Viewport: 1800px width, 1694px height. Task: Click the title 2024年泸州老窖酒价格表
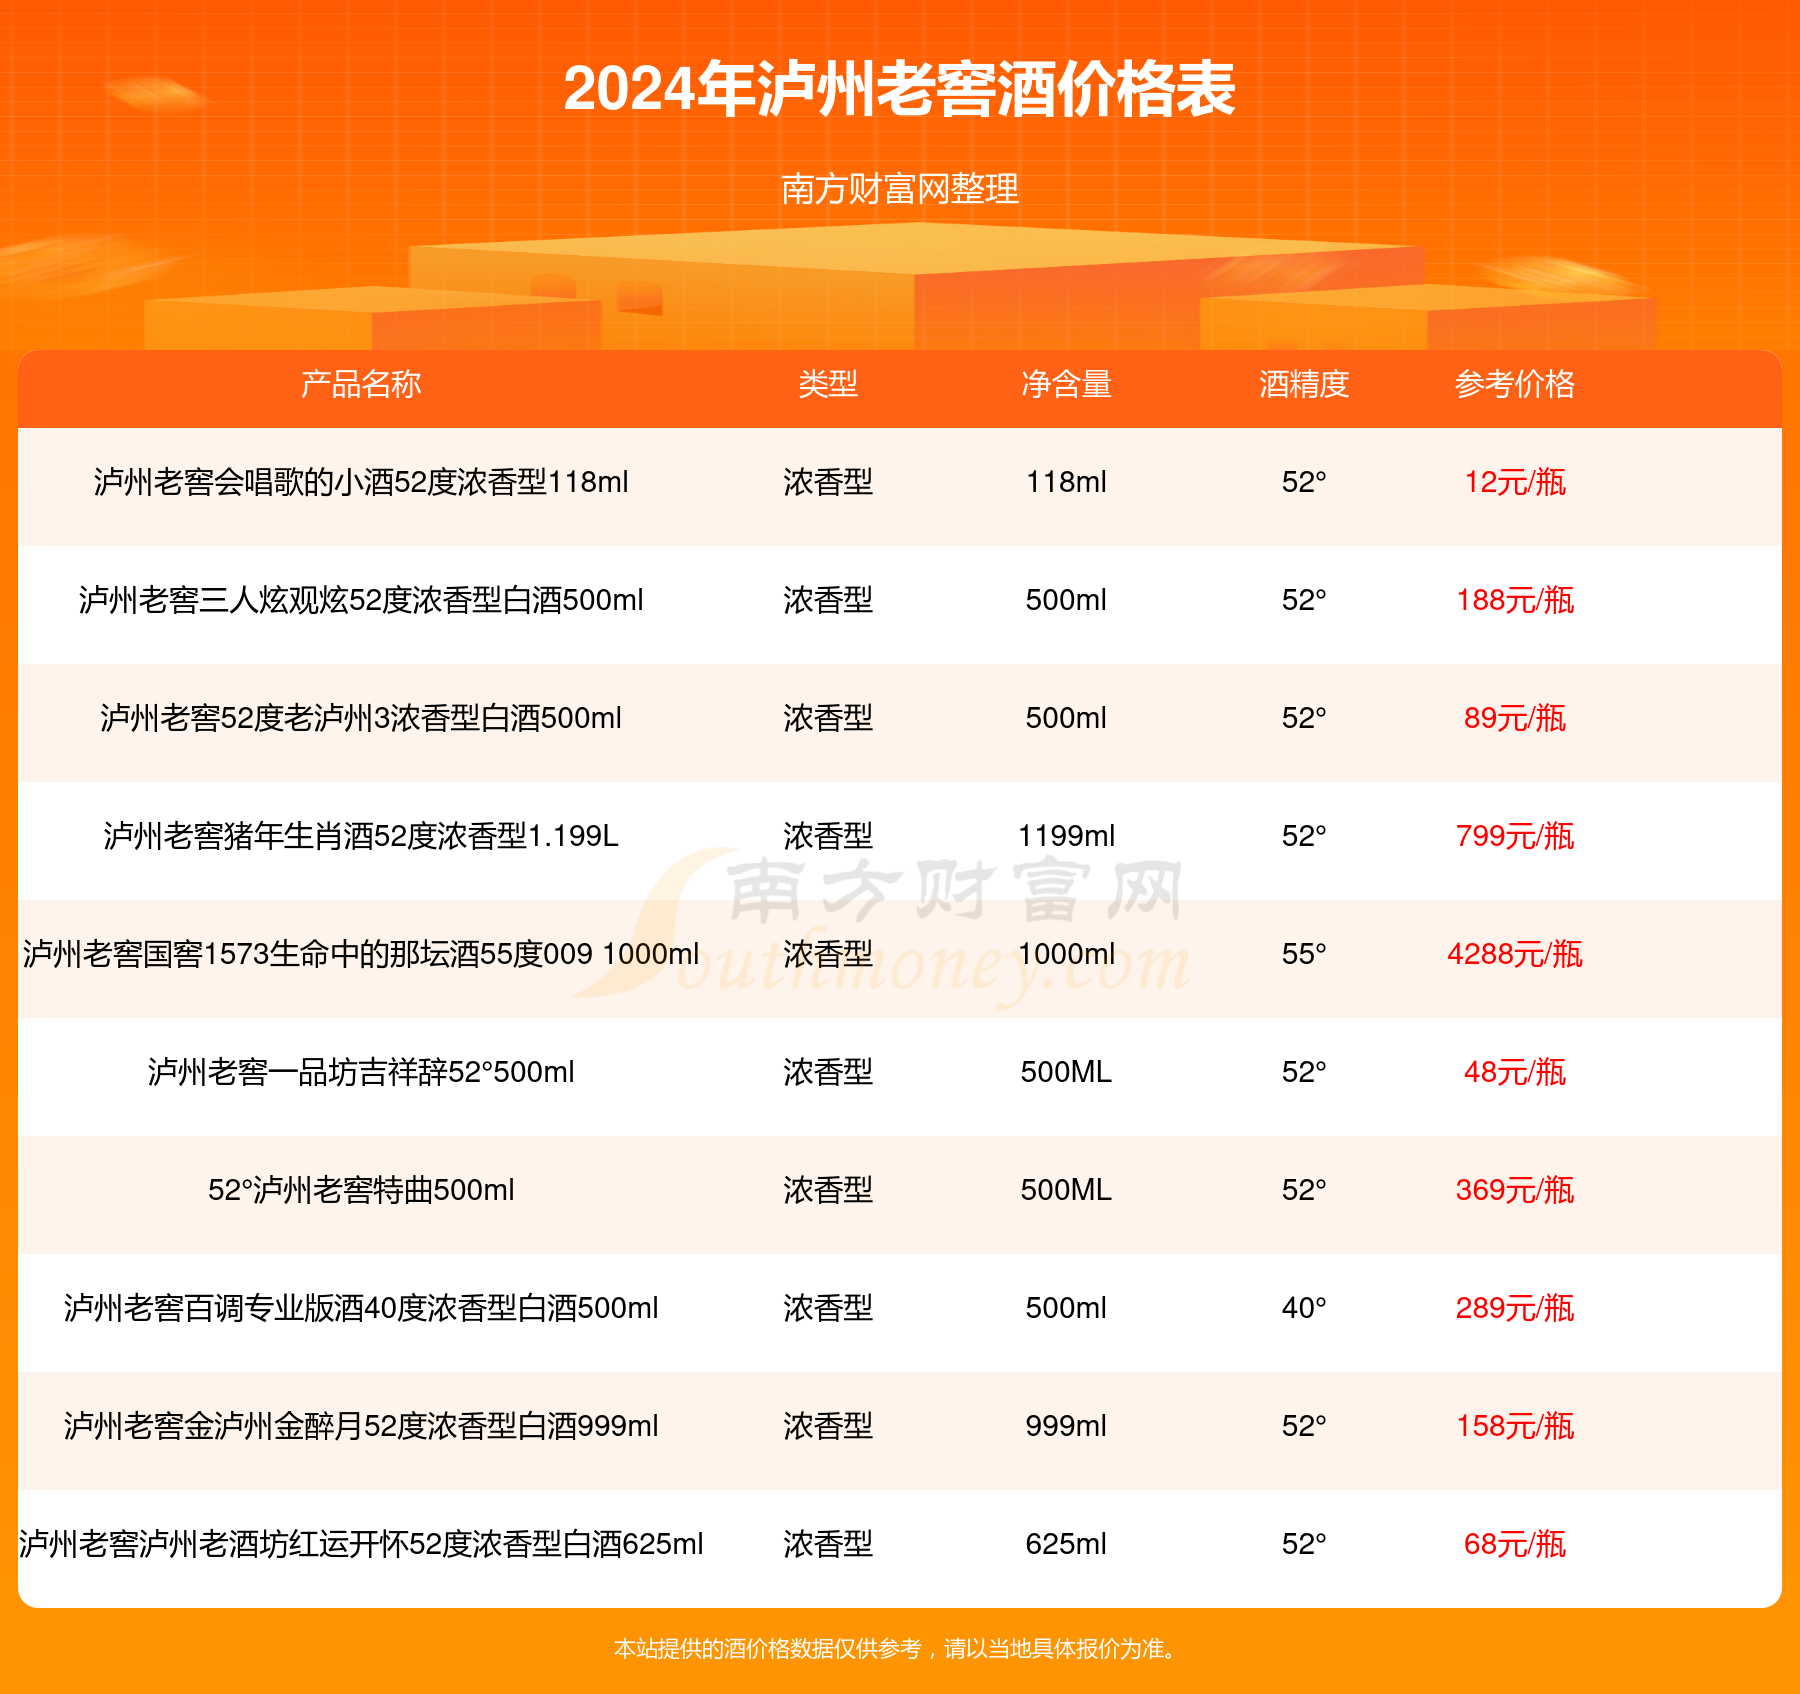899,90
